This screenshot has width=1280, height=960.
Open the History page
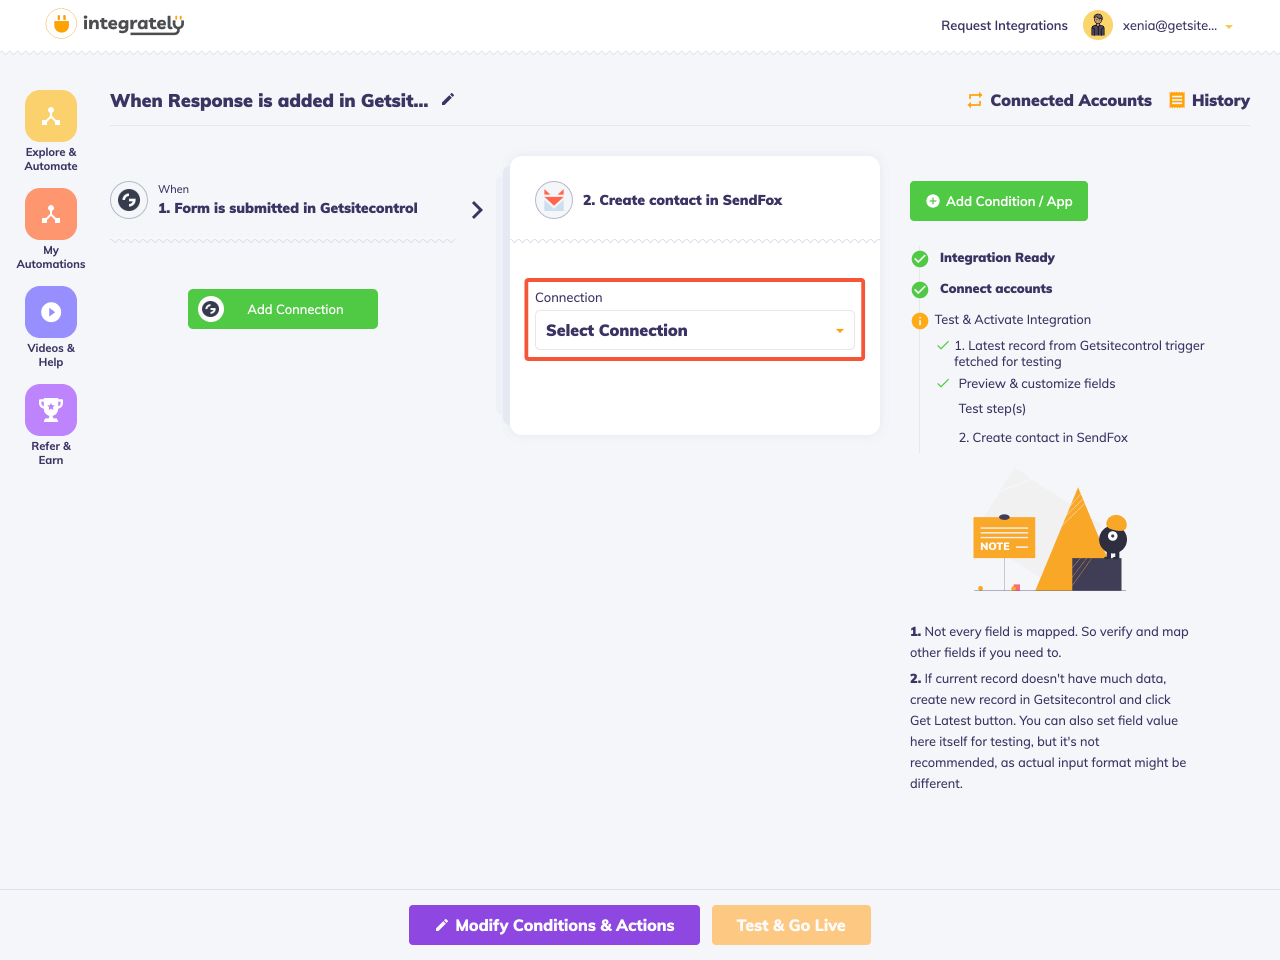coord(1209,100)
